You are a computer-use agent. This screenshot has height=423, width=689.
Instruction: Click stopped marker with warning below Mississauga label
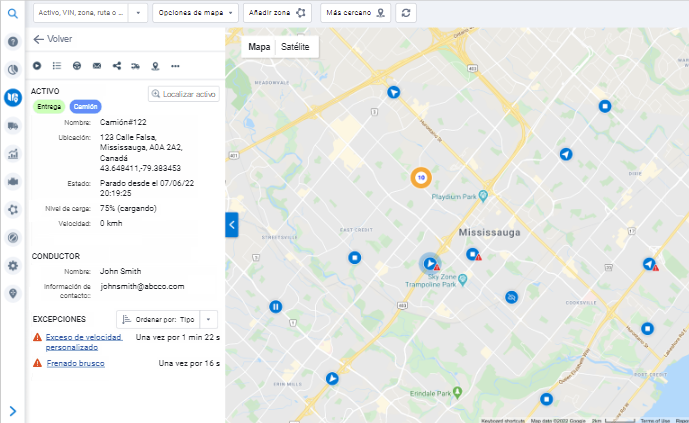[473, 254]
